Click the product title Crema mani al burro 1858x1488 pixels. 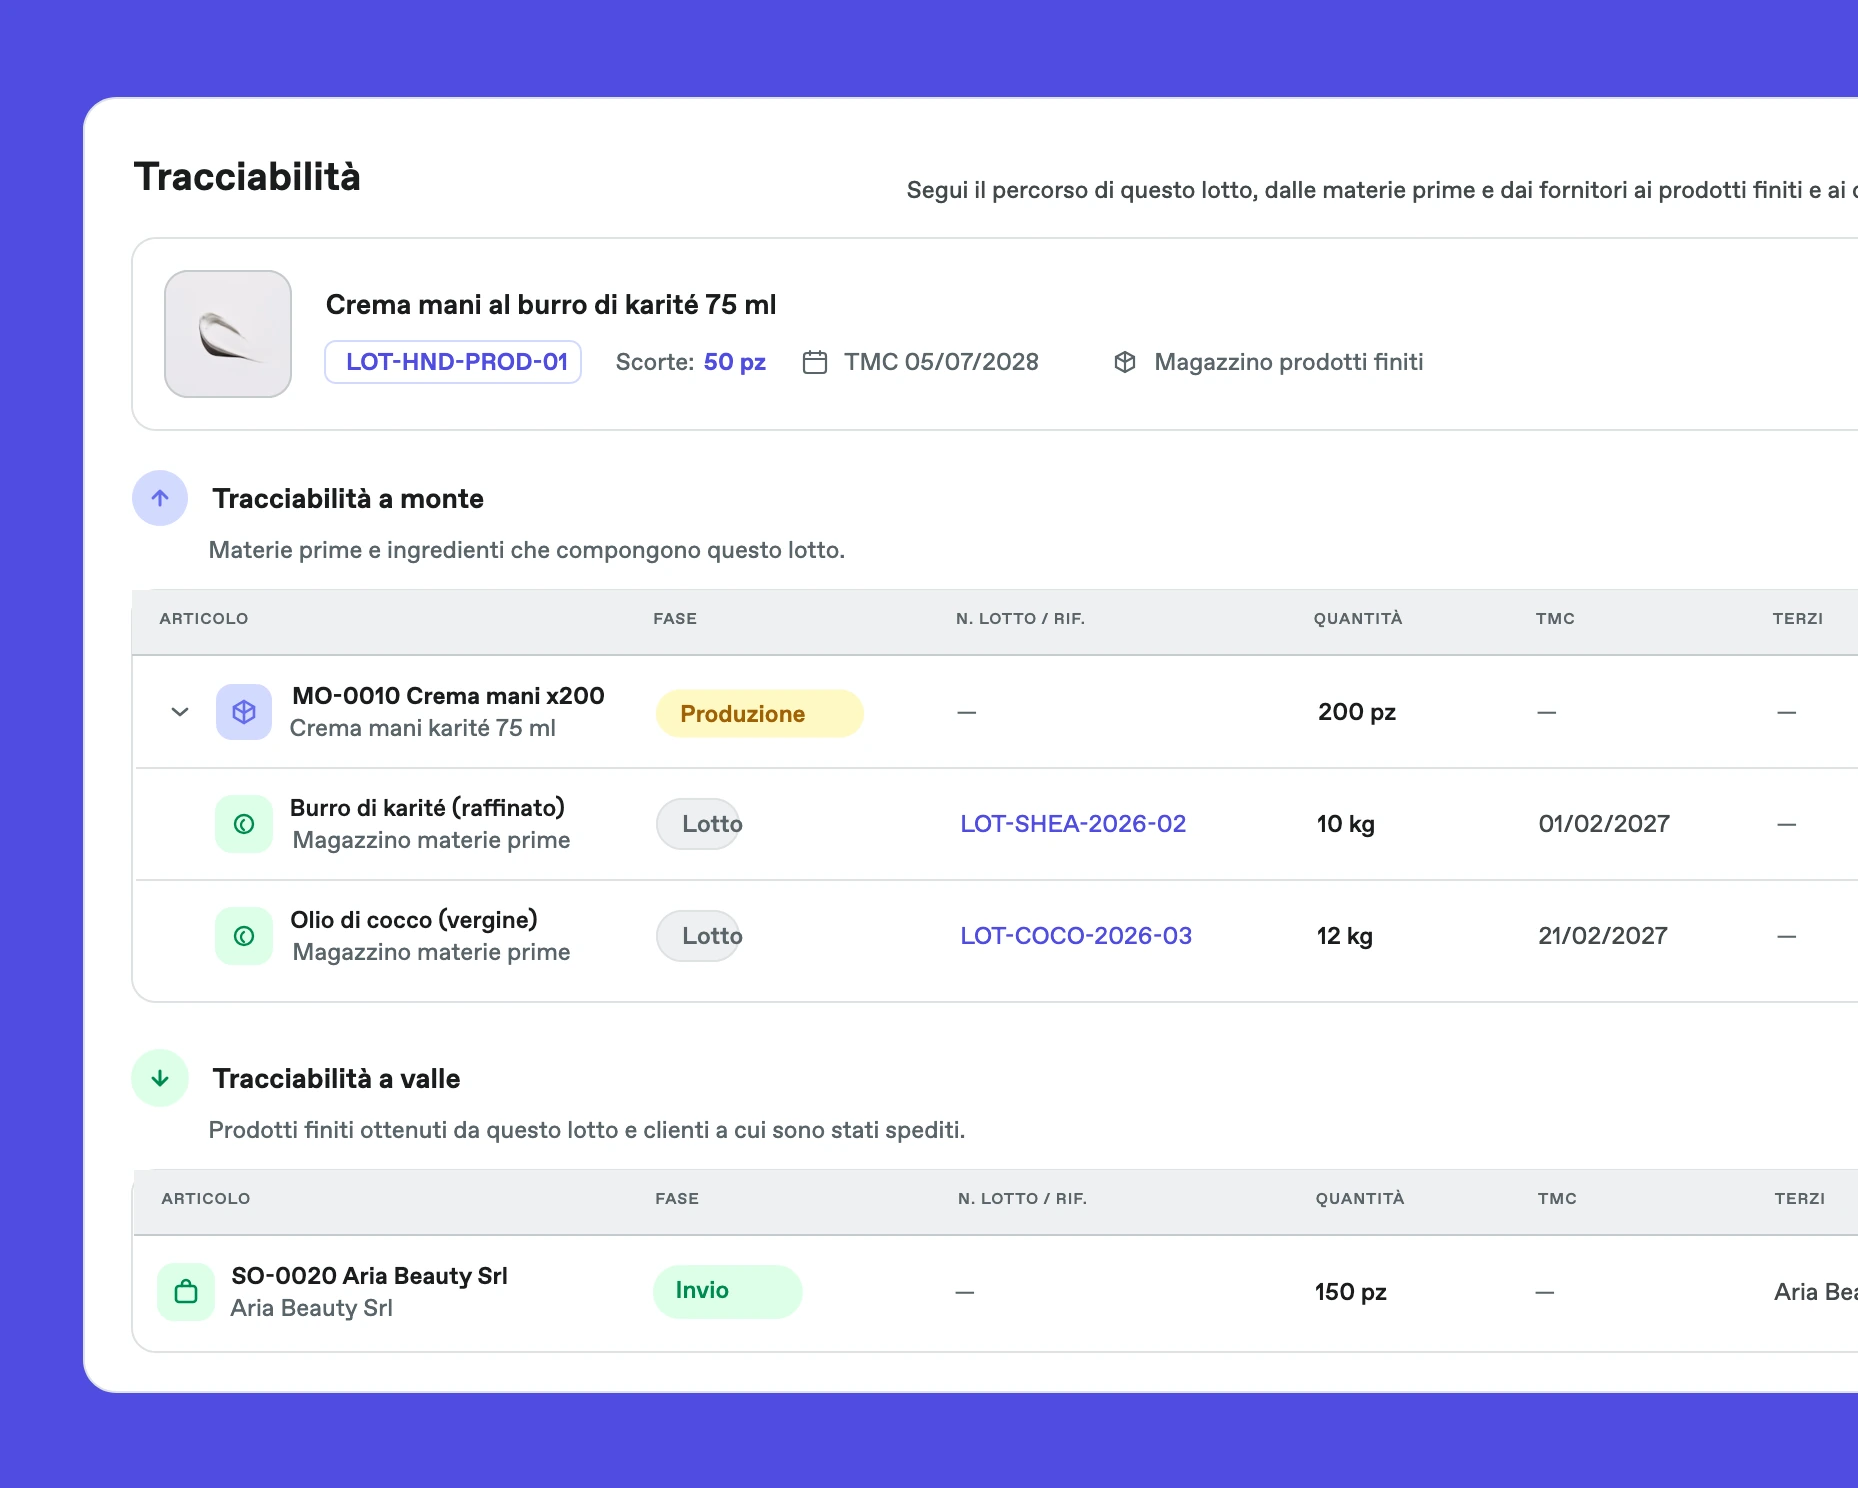[551, 305]
